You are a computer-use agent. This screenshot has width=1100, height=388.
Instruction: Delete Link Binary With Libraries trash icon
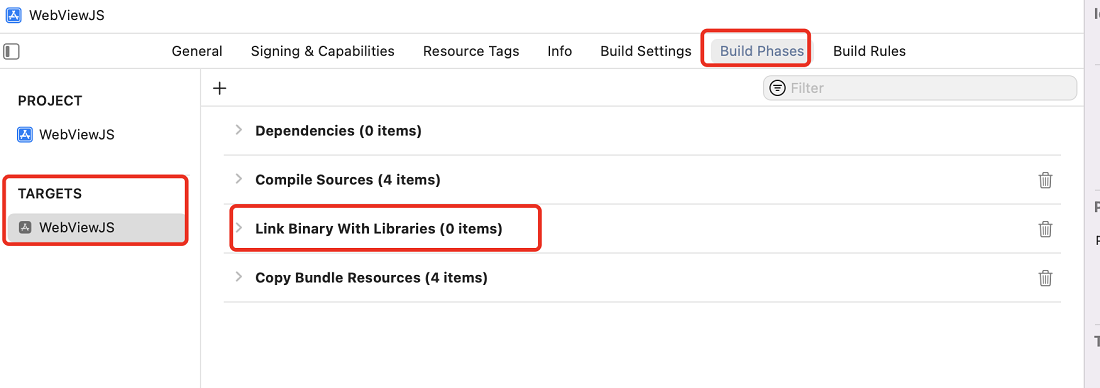[1045, 229]
